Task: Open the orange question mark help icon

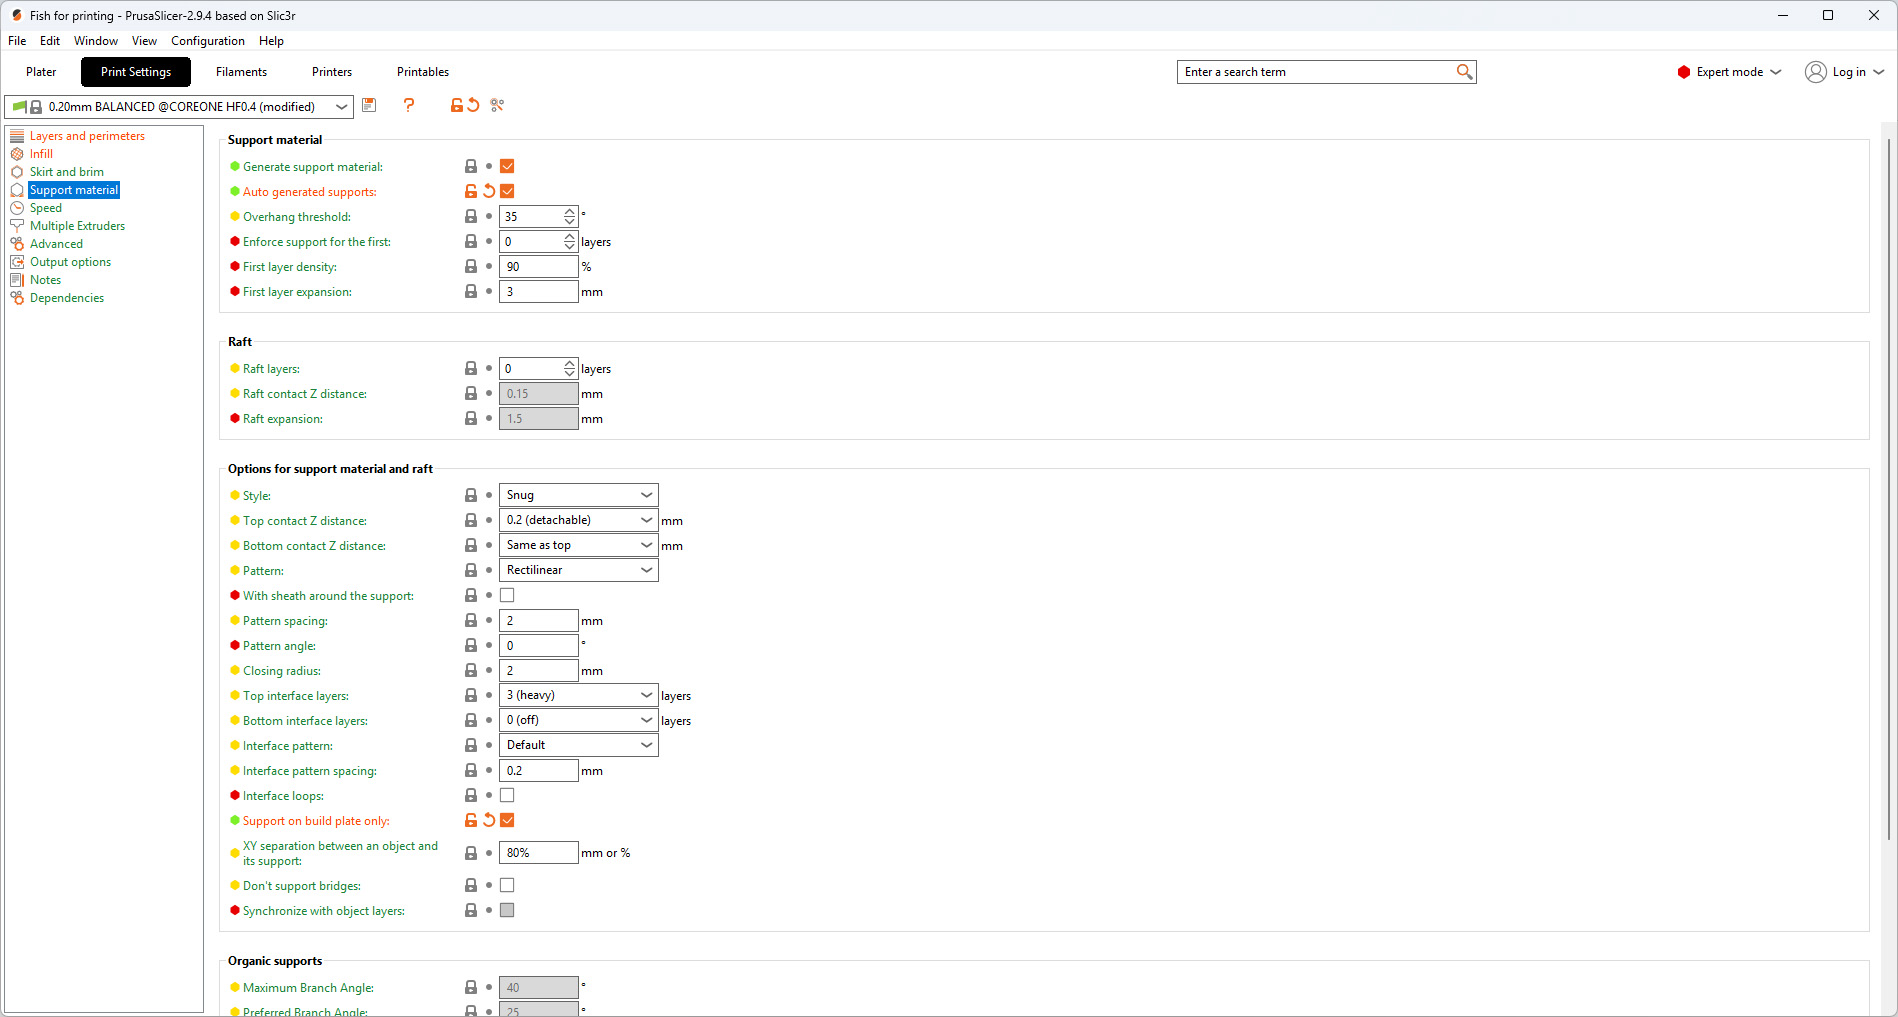Action: [x=409, y=105]
